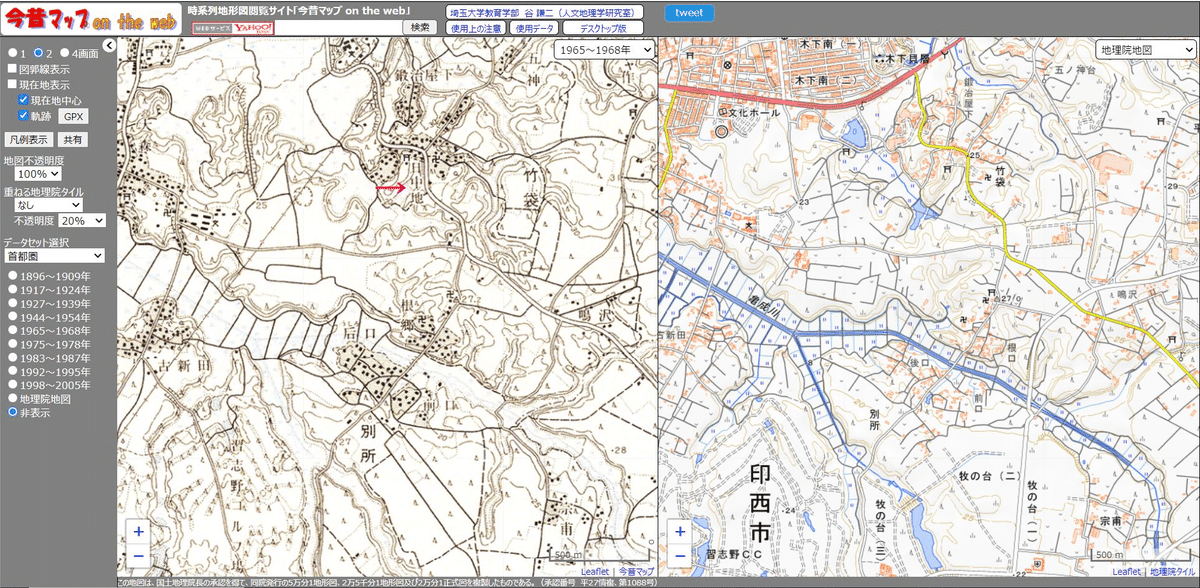Click the 凡例表示 button
1200x588 pixels.
pyautogui.click(x=28, y=140)
